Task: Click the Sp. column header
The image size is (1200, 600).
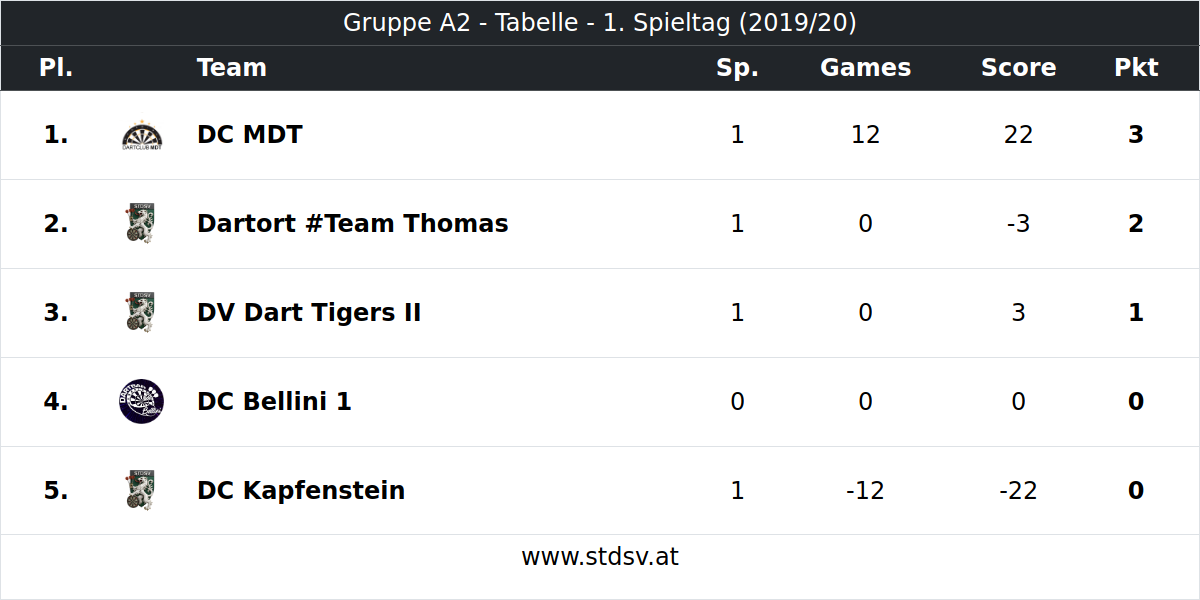Action: click(x=737, y=68)
